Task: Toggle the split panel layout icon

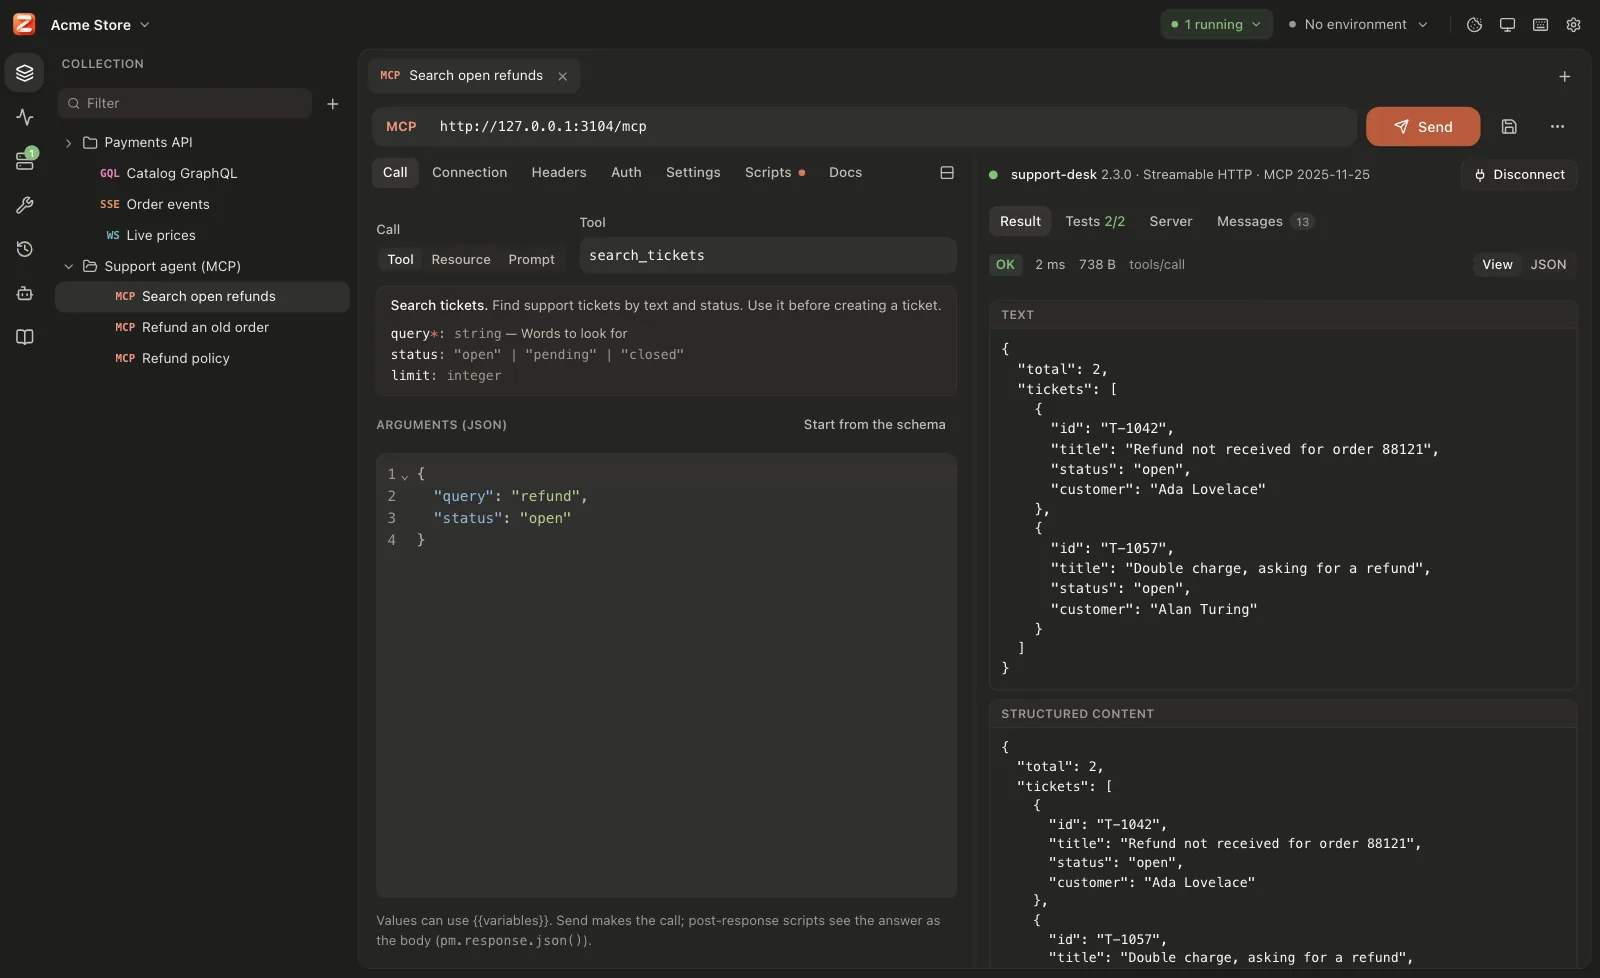Action: coord(947,173)
